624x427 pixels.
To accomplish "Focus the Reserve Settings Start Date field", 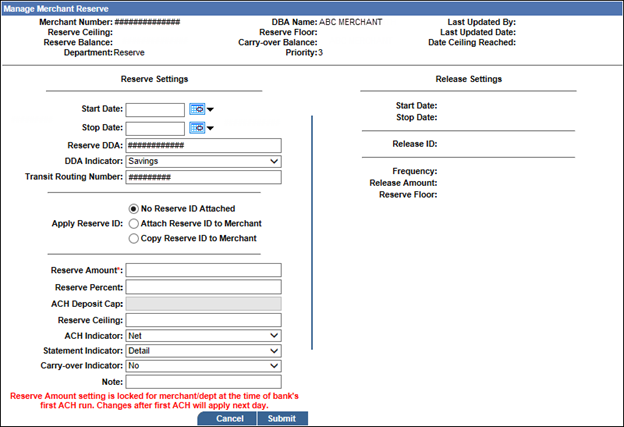I will [x=155, y=109].
